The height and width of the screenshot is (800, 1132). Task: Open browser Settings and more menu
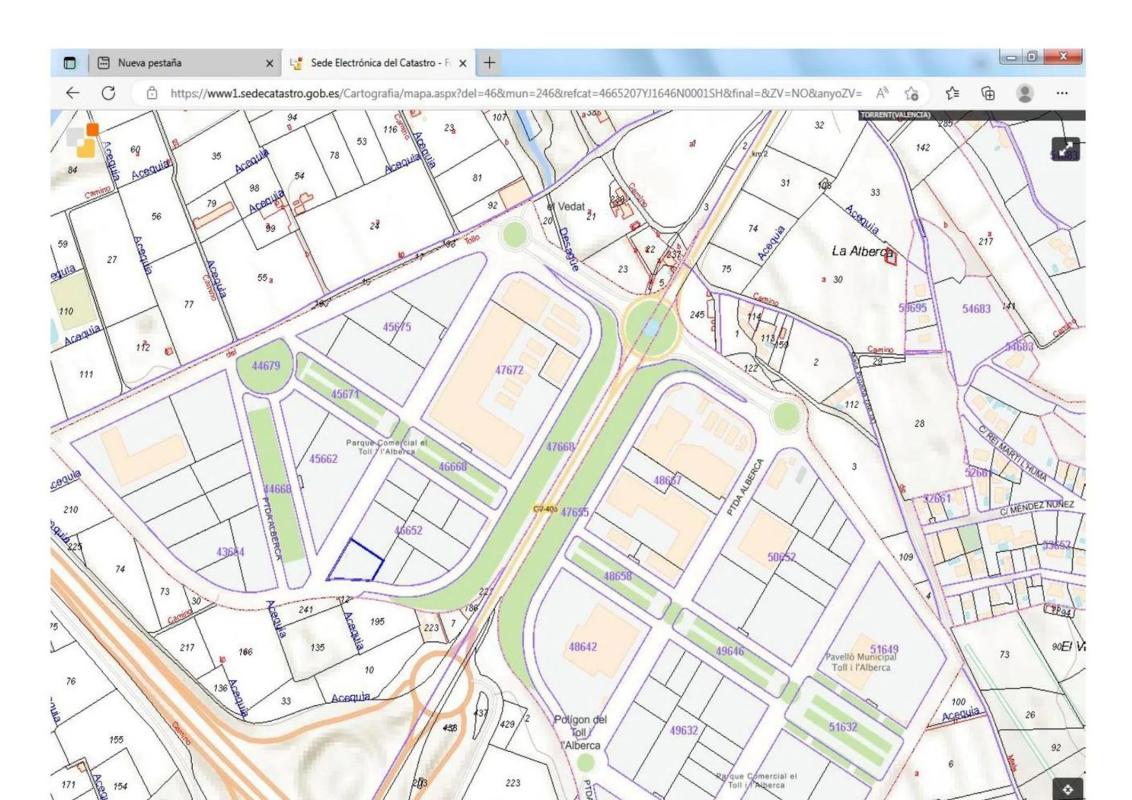[1062, 93]
